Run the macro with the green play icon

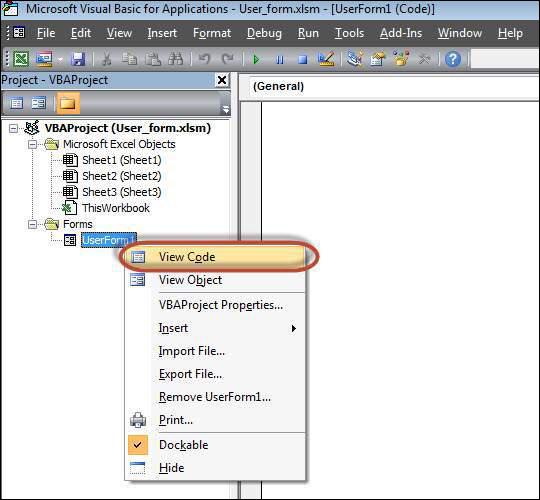[256, 60]
